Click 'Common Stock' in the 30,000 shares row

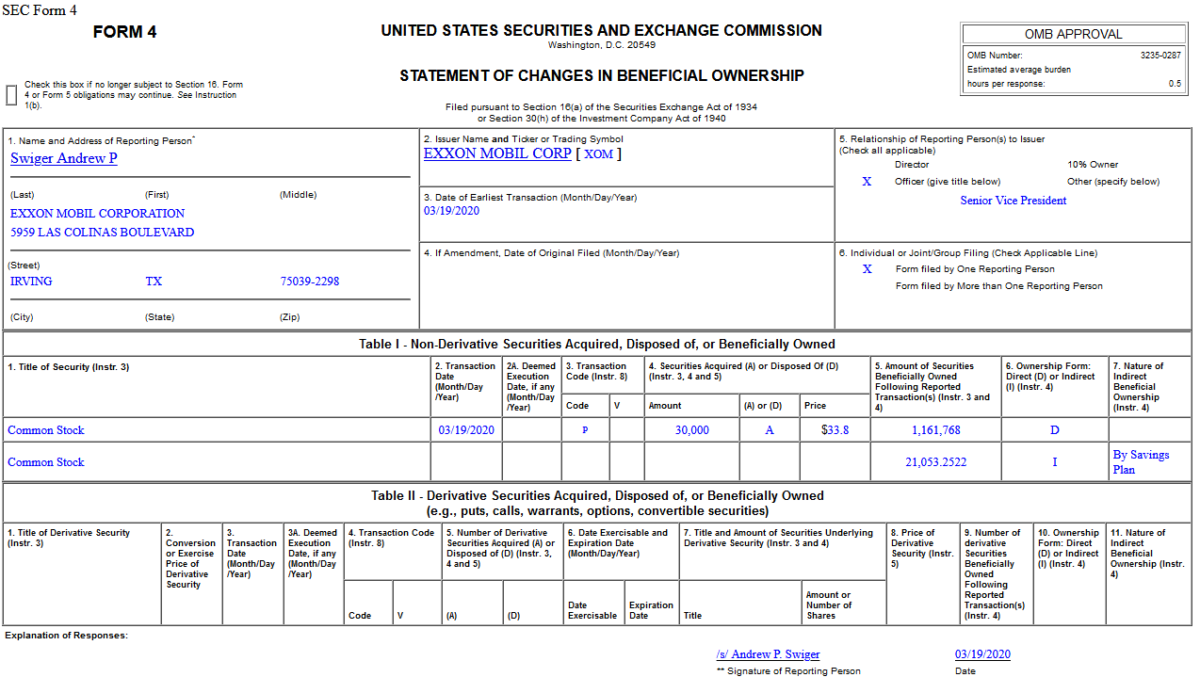click(x=46, y=430)
